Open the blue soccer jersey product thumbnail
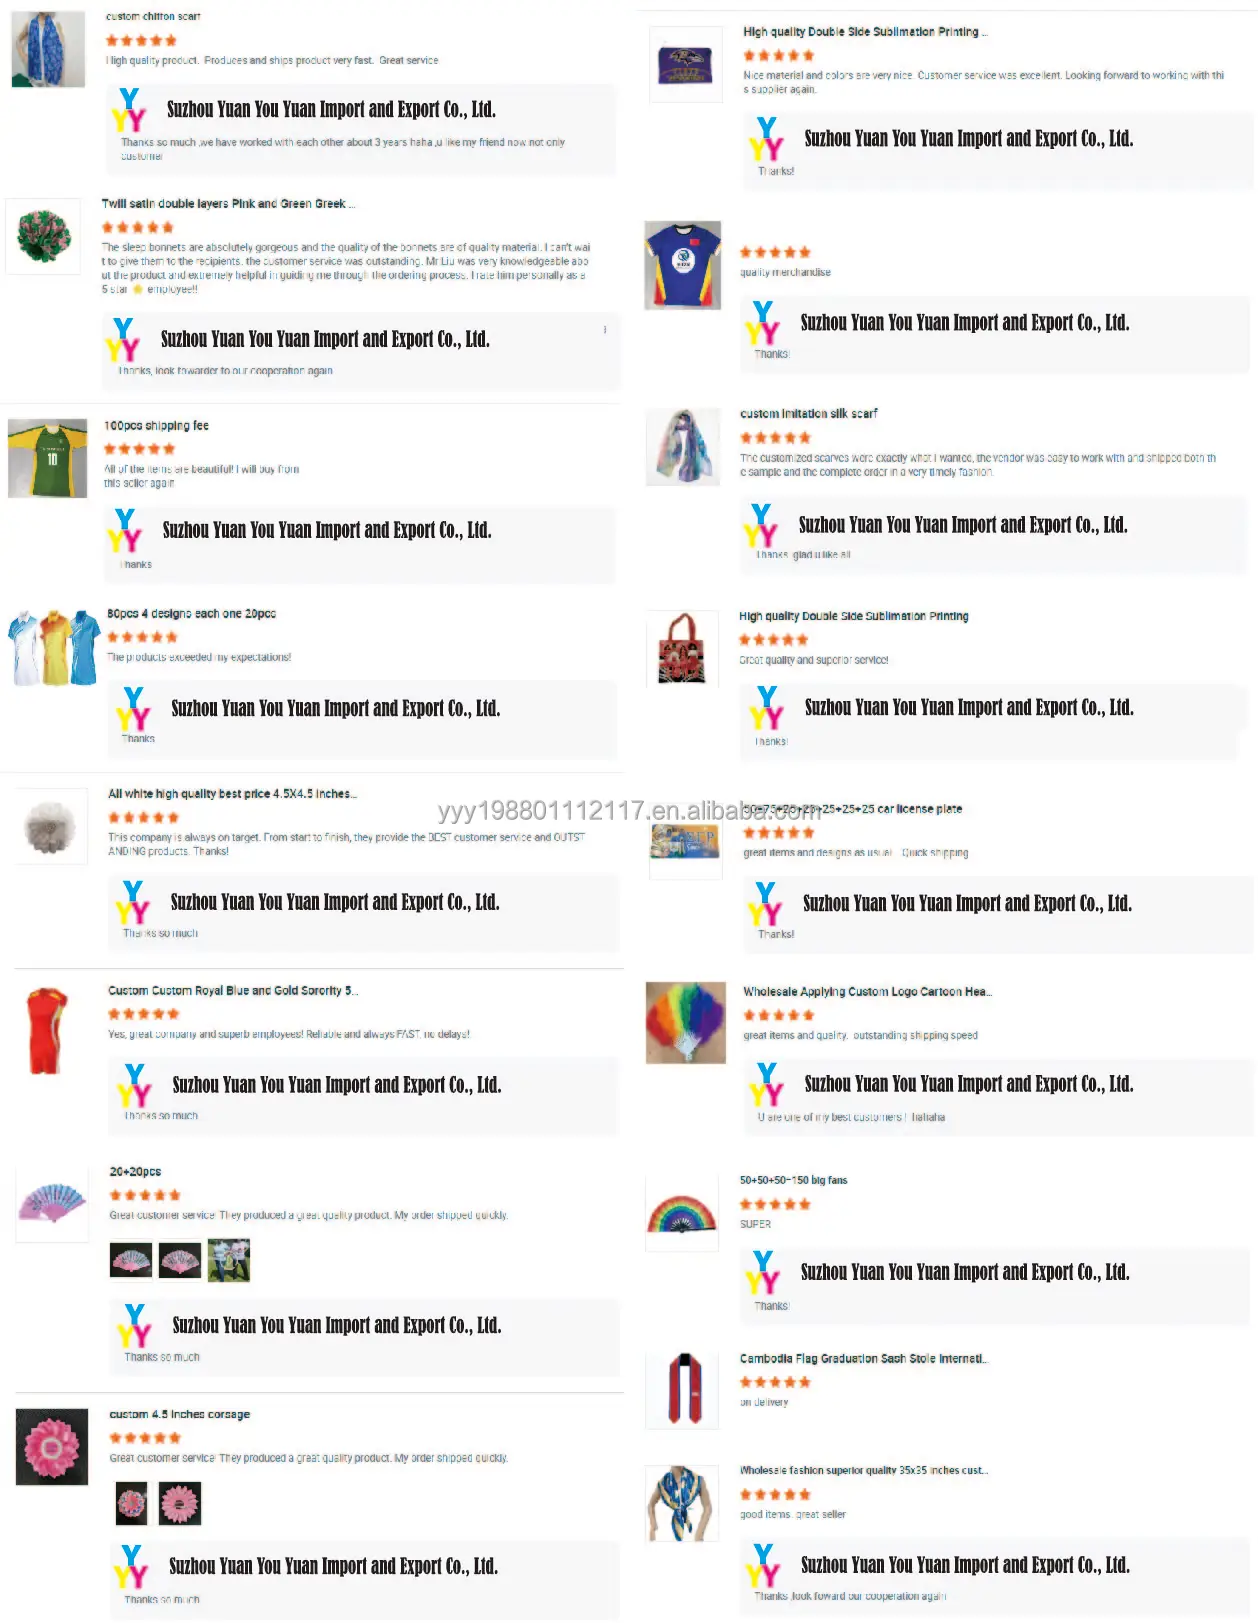Image resolution: width=1258 pixels, height=1623 pixels. click(682, 265)
